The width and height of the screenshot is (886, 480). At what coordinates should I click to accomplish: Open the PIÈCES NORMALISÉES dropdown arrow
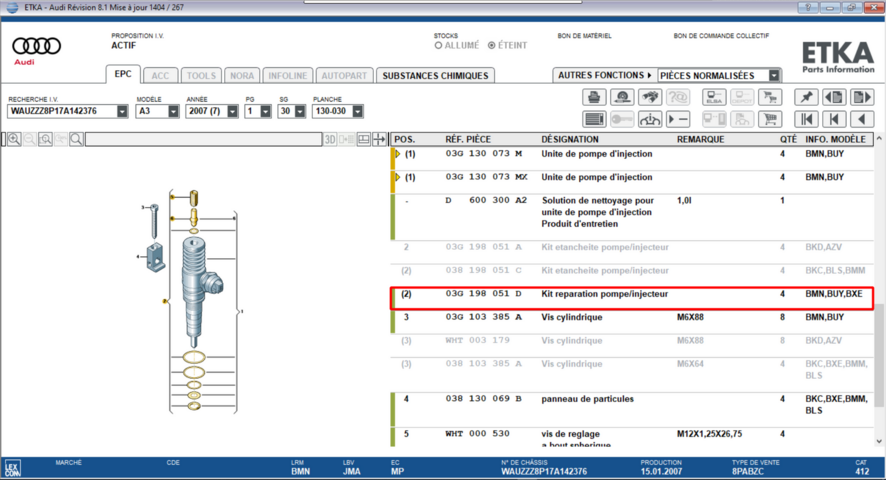[774, 75]
